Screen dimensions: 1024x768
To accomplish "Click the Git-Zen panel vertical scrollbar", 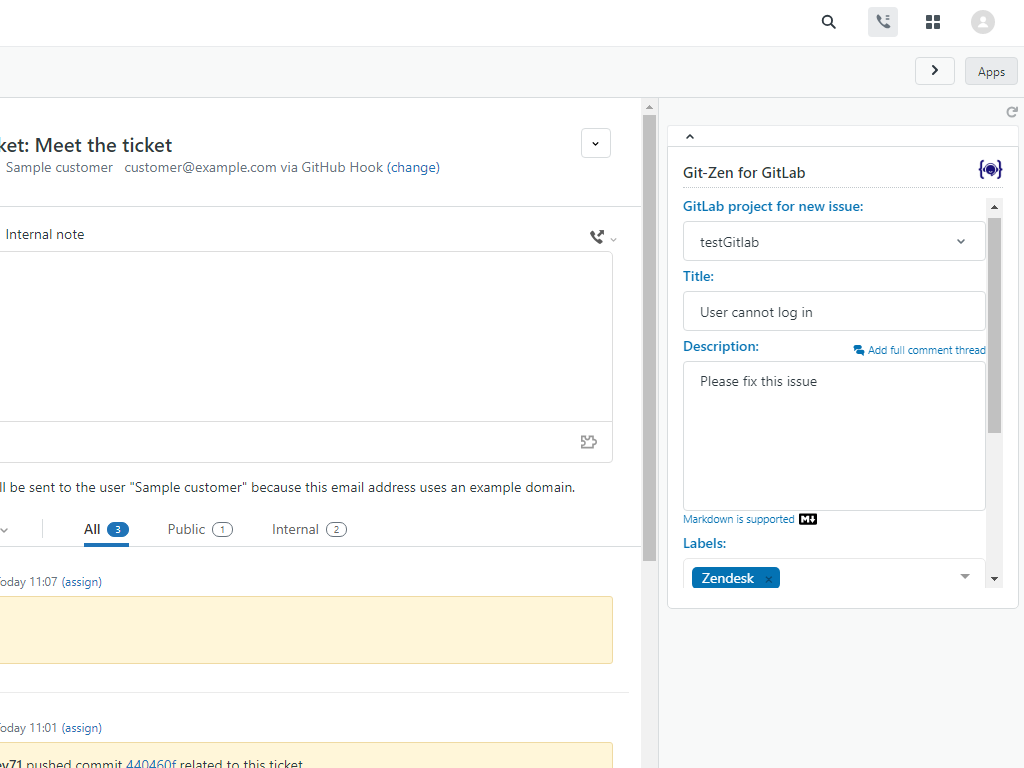I will click(x=994, y=330).
